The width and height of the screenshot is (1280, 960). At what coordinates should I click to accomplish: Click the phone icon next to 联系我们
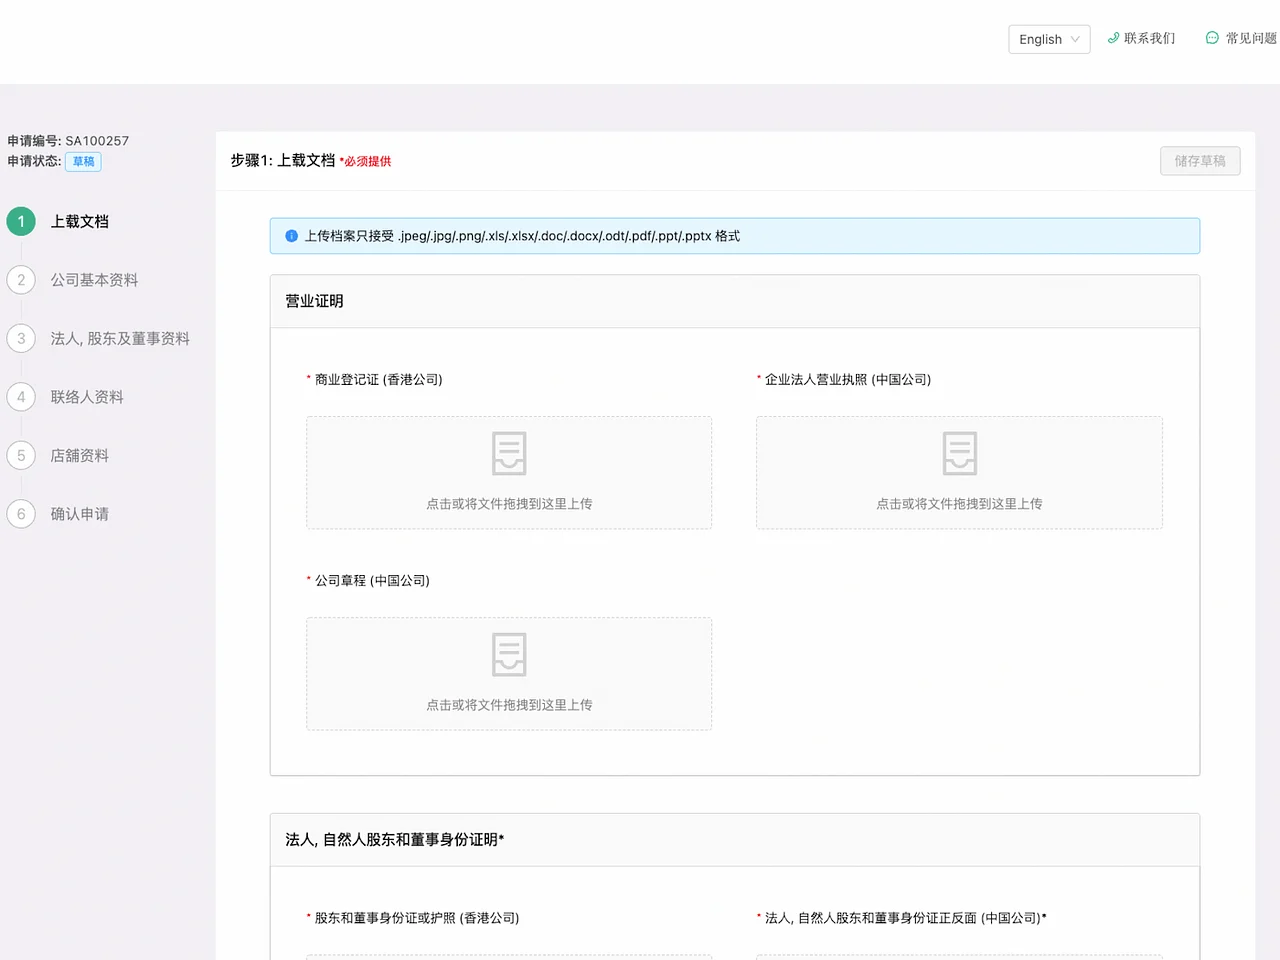pos(1114,38)
